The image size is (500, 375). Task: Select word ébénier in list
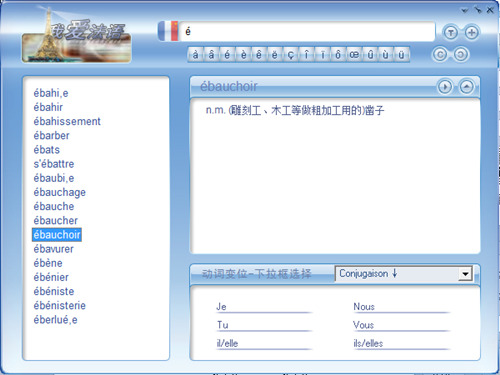[51, 277]
